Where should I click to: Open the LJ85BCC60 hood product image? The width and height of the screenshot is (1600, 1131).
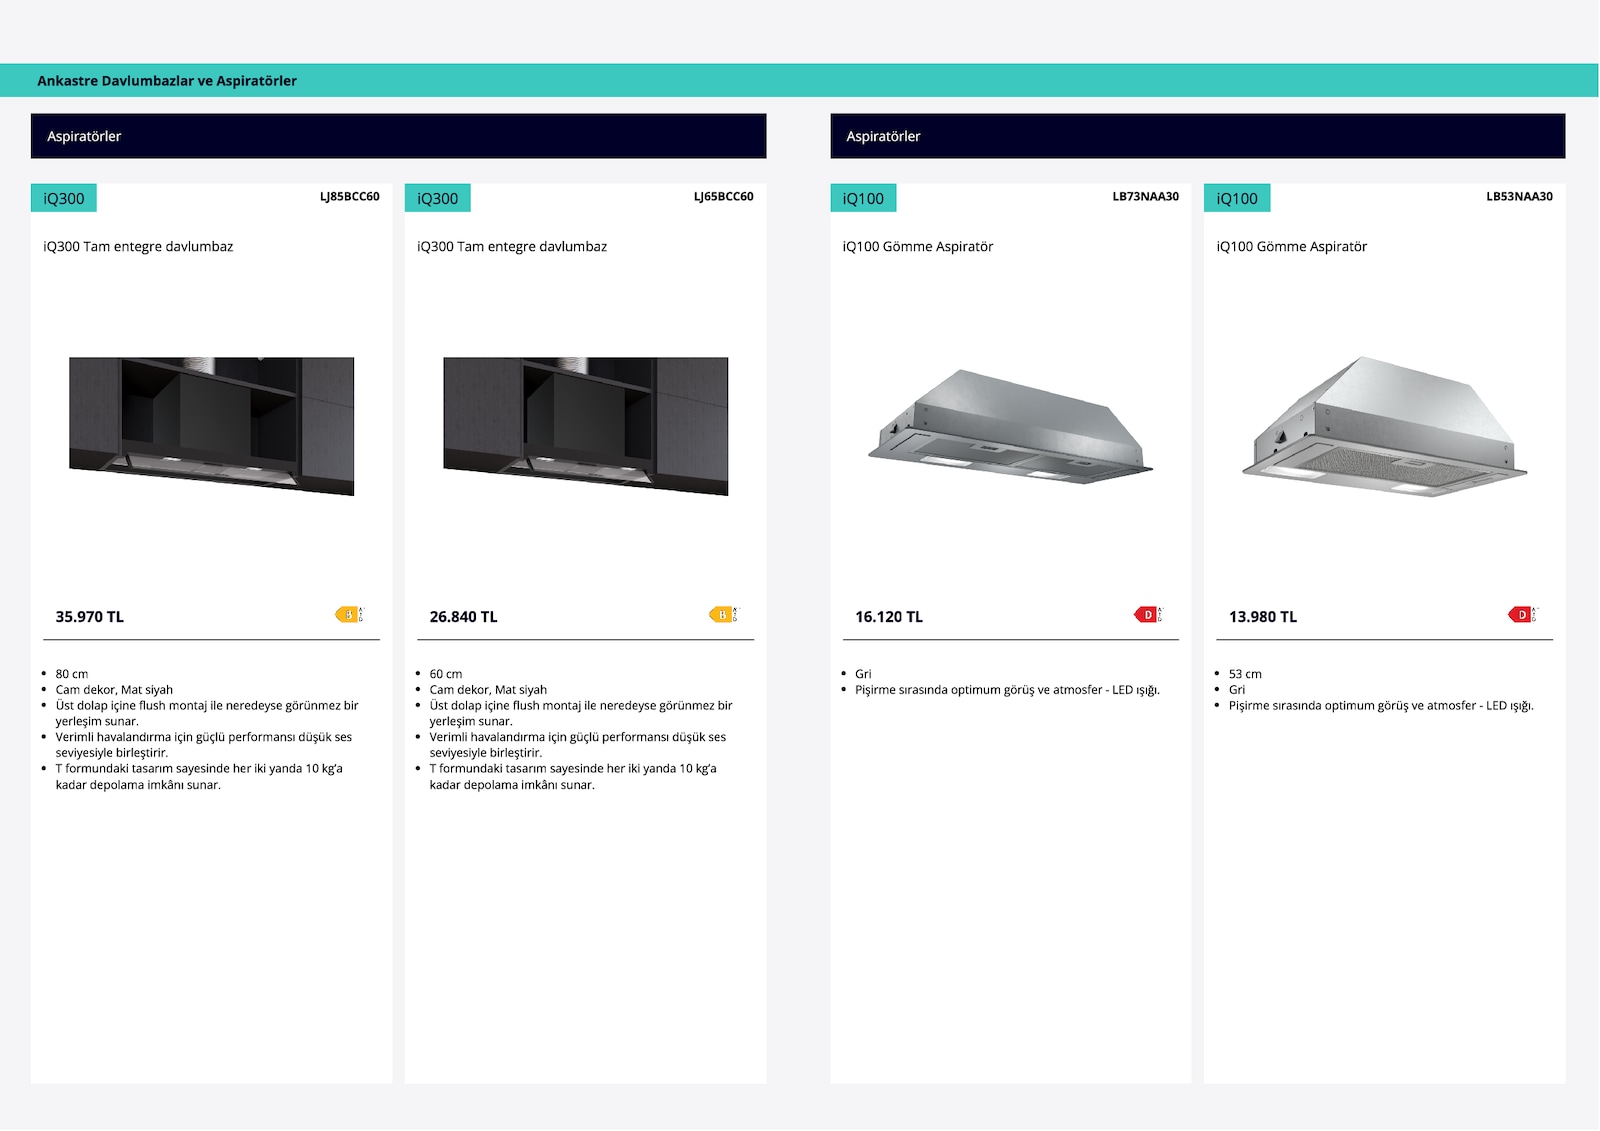(x=211, y=426)
